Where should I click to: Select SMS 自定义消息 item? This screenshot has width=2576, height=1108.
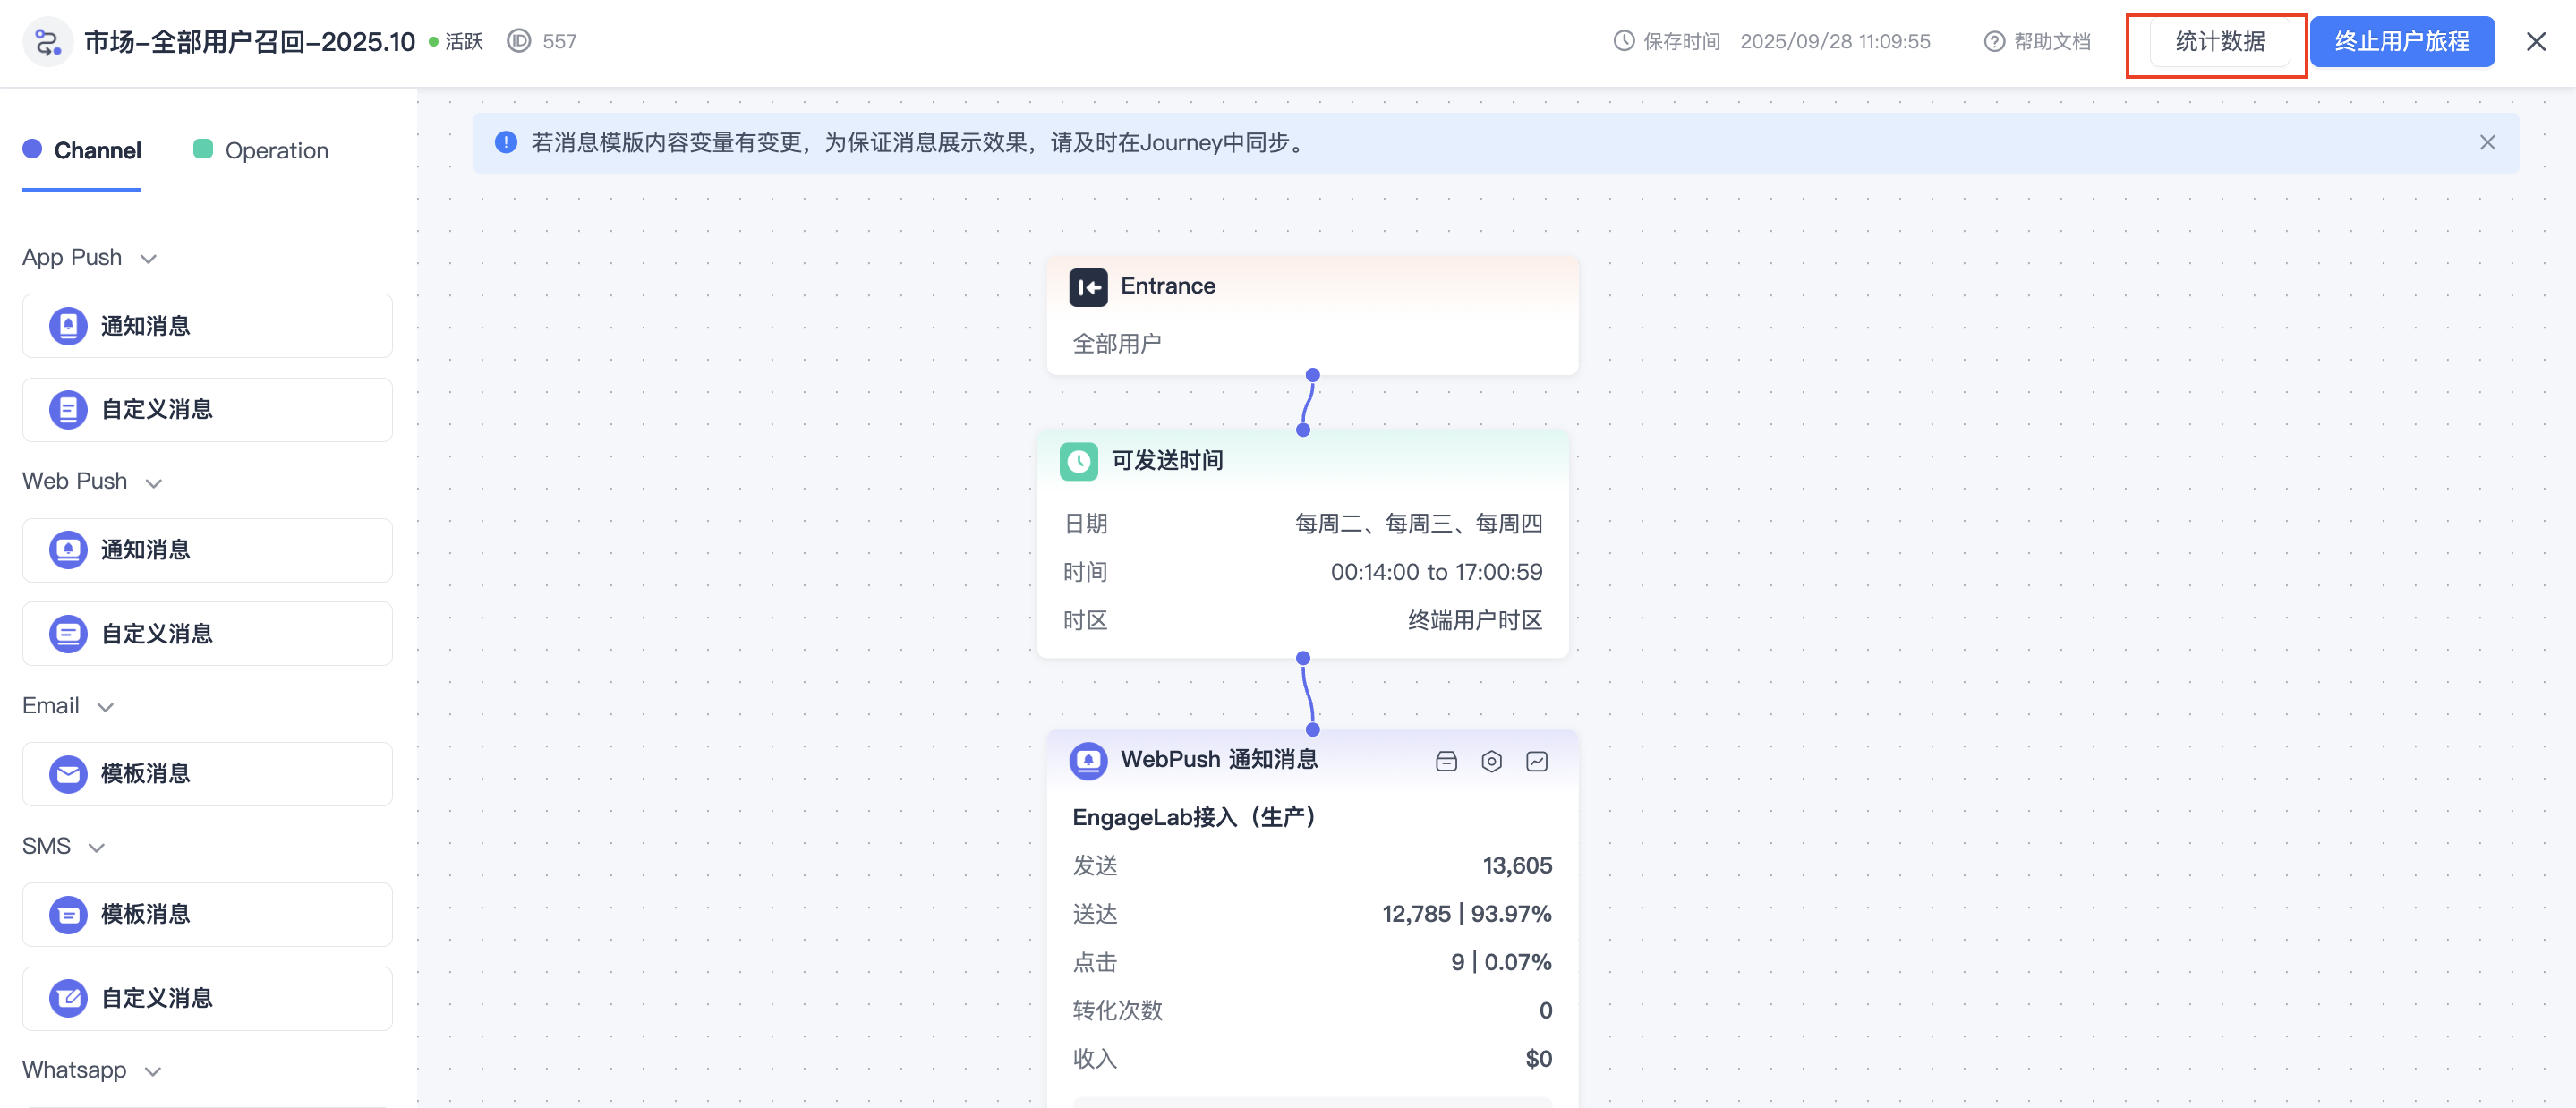[x=207, y=998]
